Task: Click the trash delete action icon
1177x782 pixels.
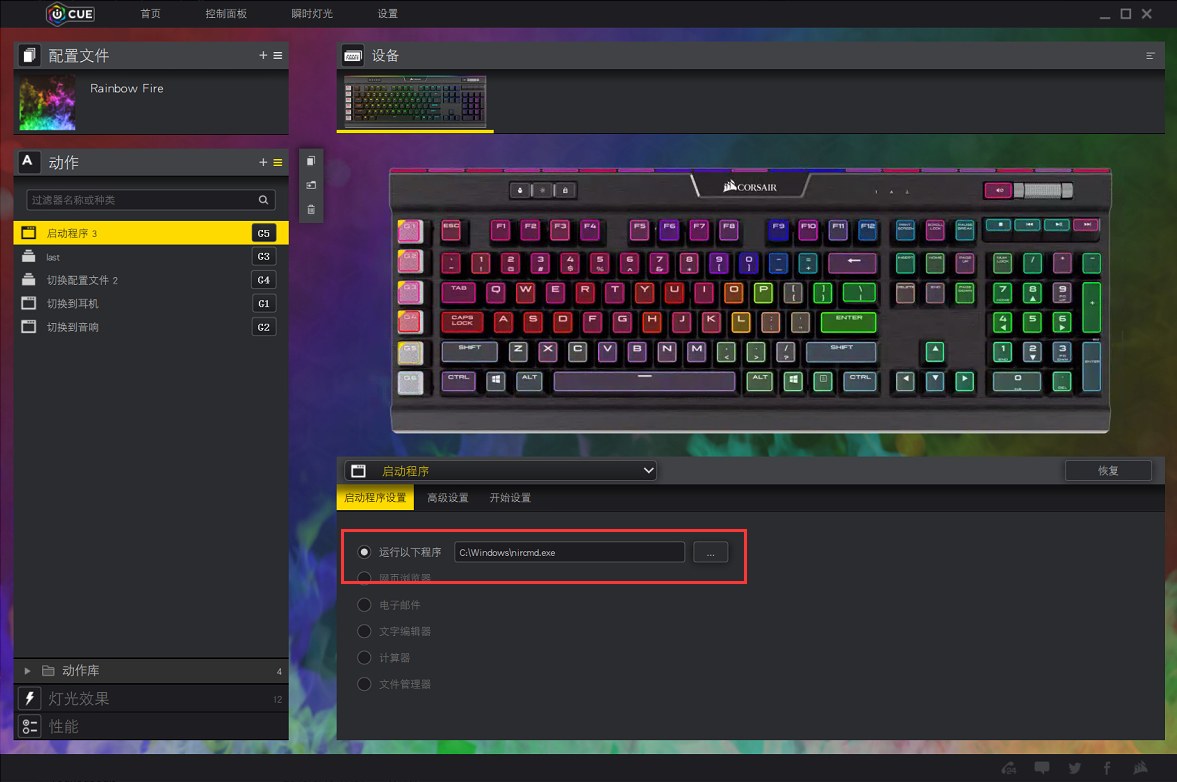Action: [x=311, y=209]
